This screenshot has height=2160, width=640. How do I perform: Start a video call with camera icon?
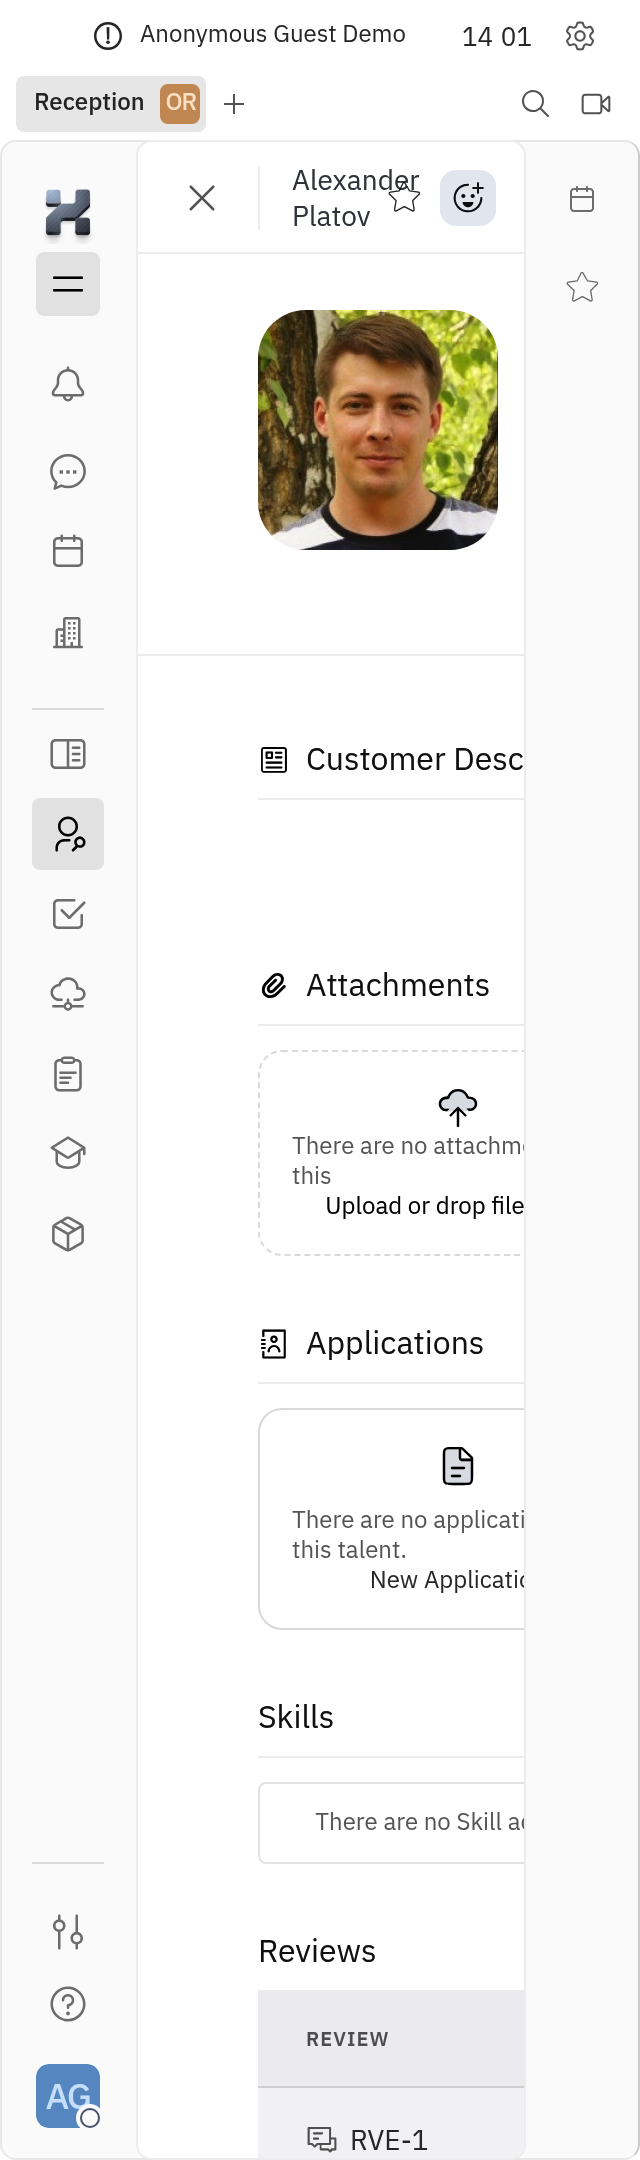click(596, 104)
